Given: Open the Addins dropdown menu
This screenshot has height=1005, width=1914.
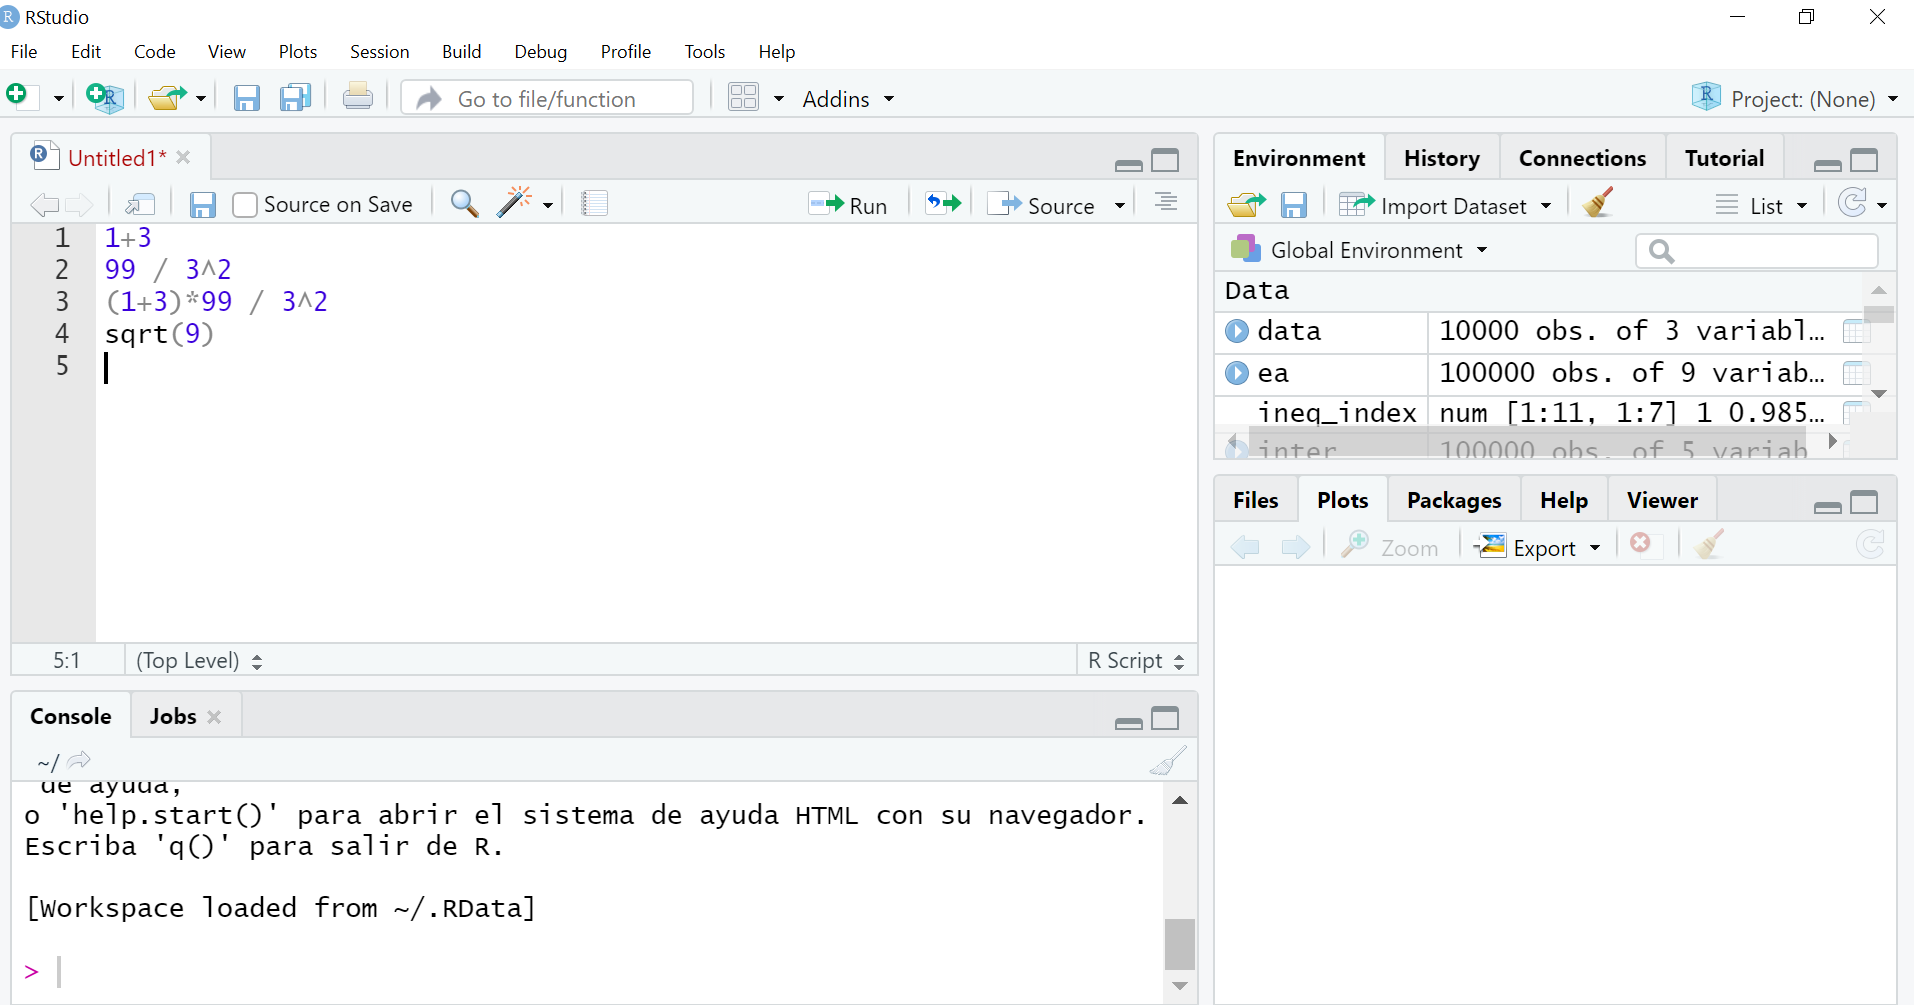Looking at the screenshot, I should [847, 99].
